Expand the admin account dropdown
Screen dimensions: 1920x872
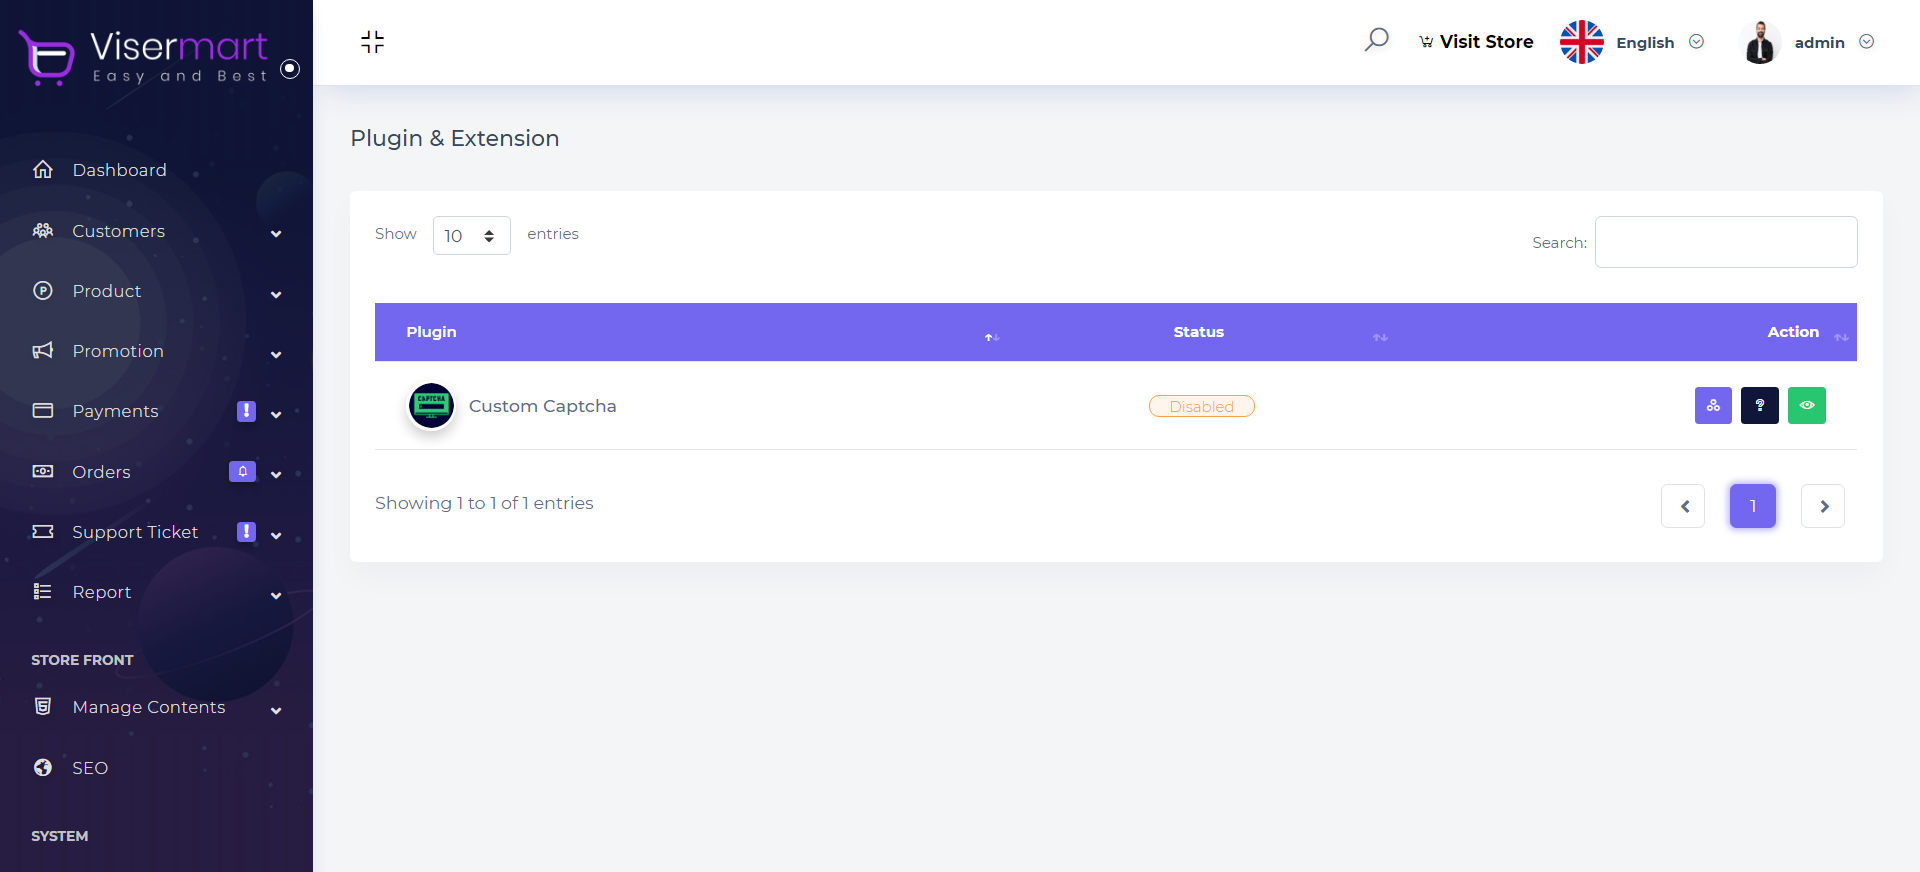click(1832, 42)
